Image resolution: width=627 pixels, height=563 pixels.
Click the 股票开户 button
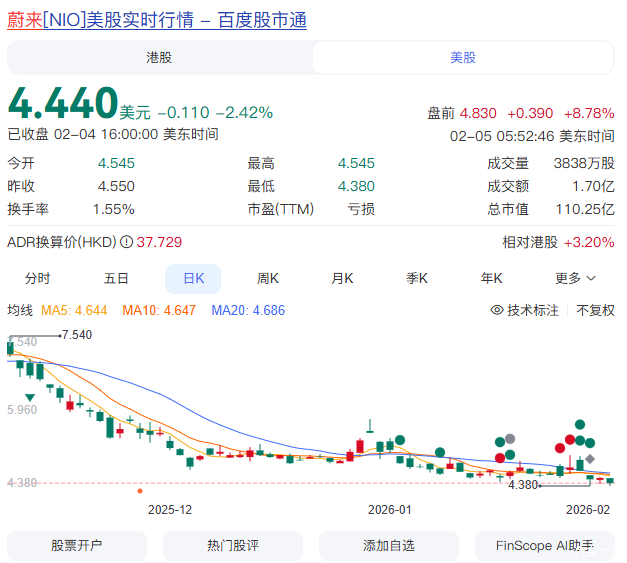coord(77,546)
